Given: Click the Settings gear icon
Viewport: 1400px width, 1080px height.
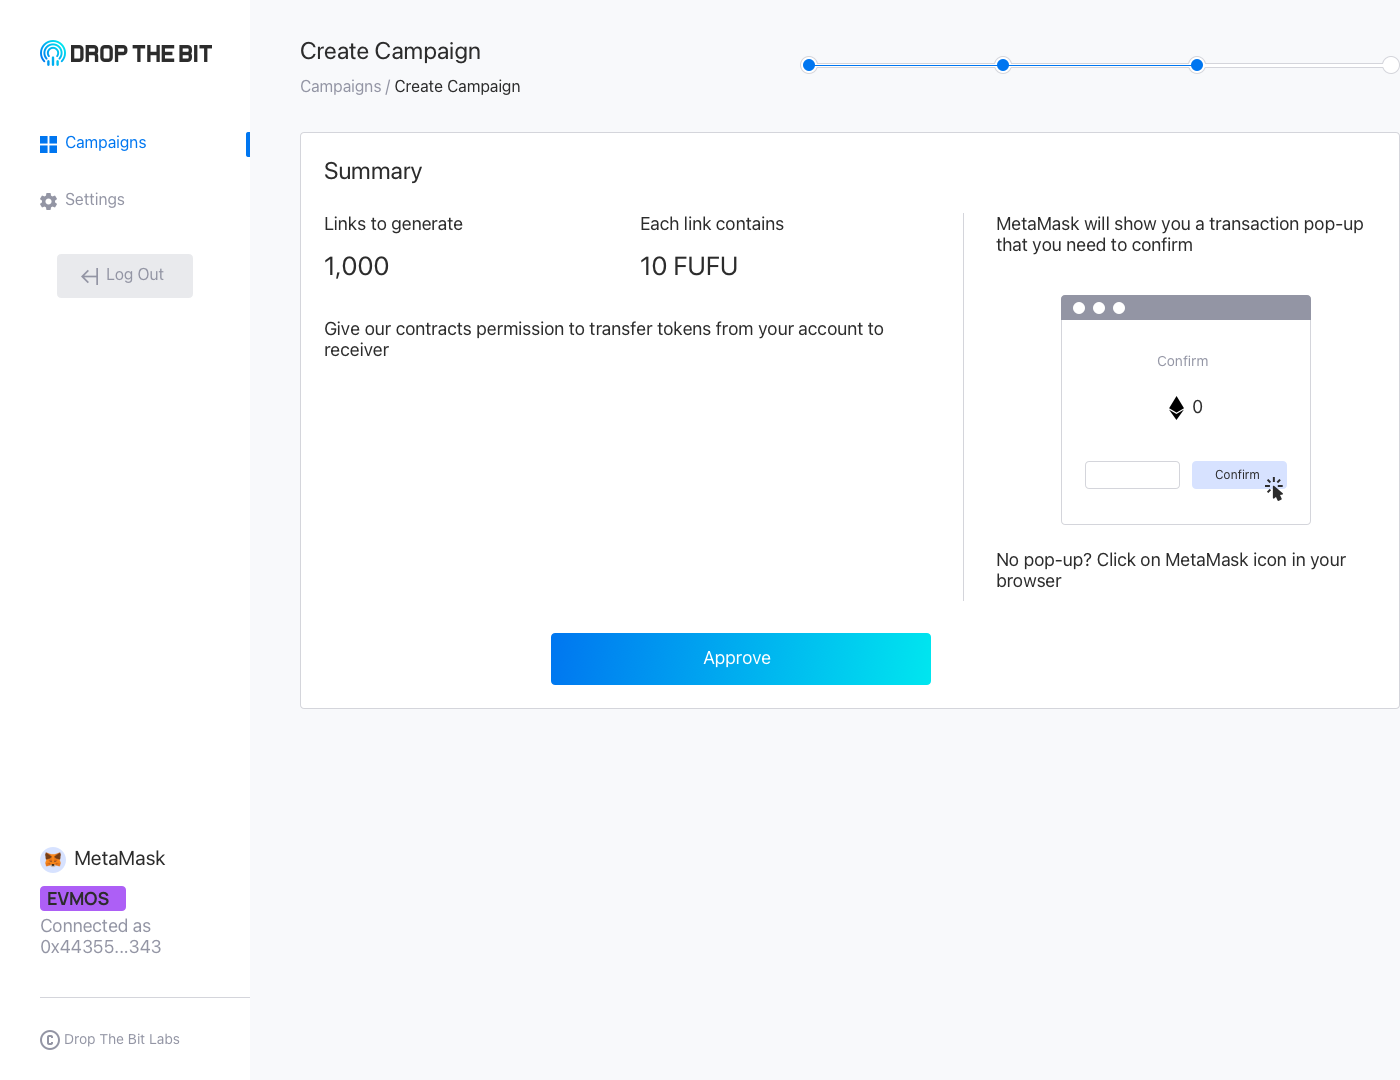Looking at the screenshot, I should click(x=48, y=201).
